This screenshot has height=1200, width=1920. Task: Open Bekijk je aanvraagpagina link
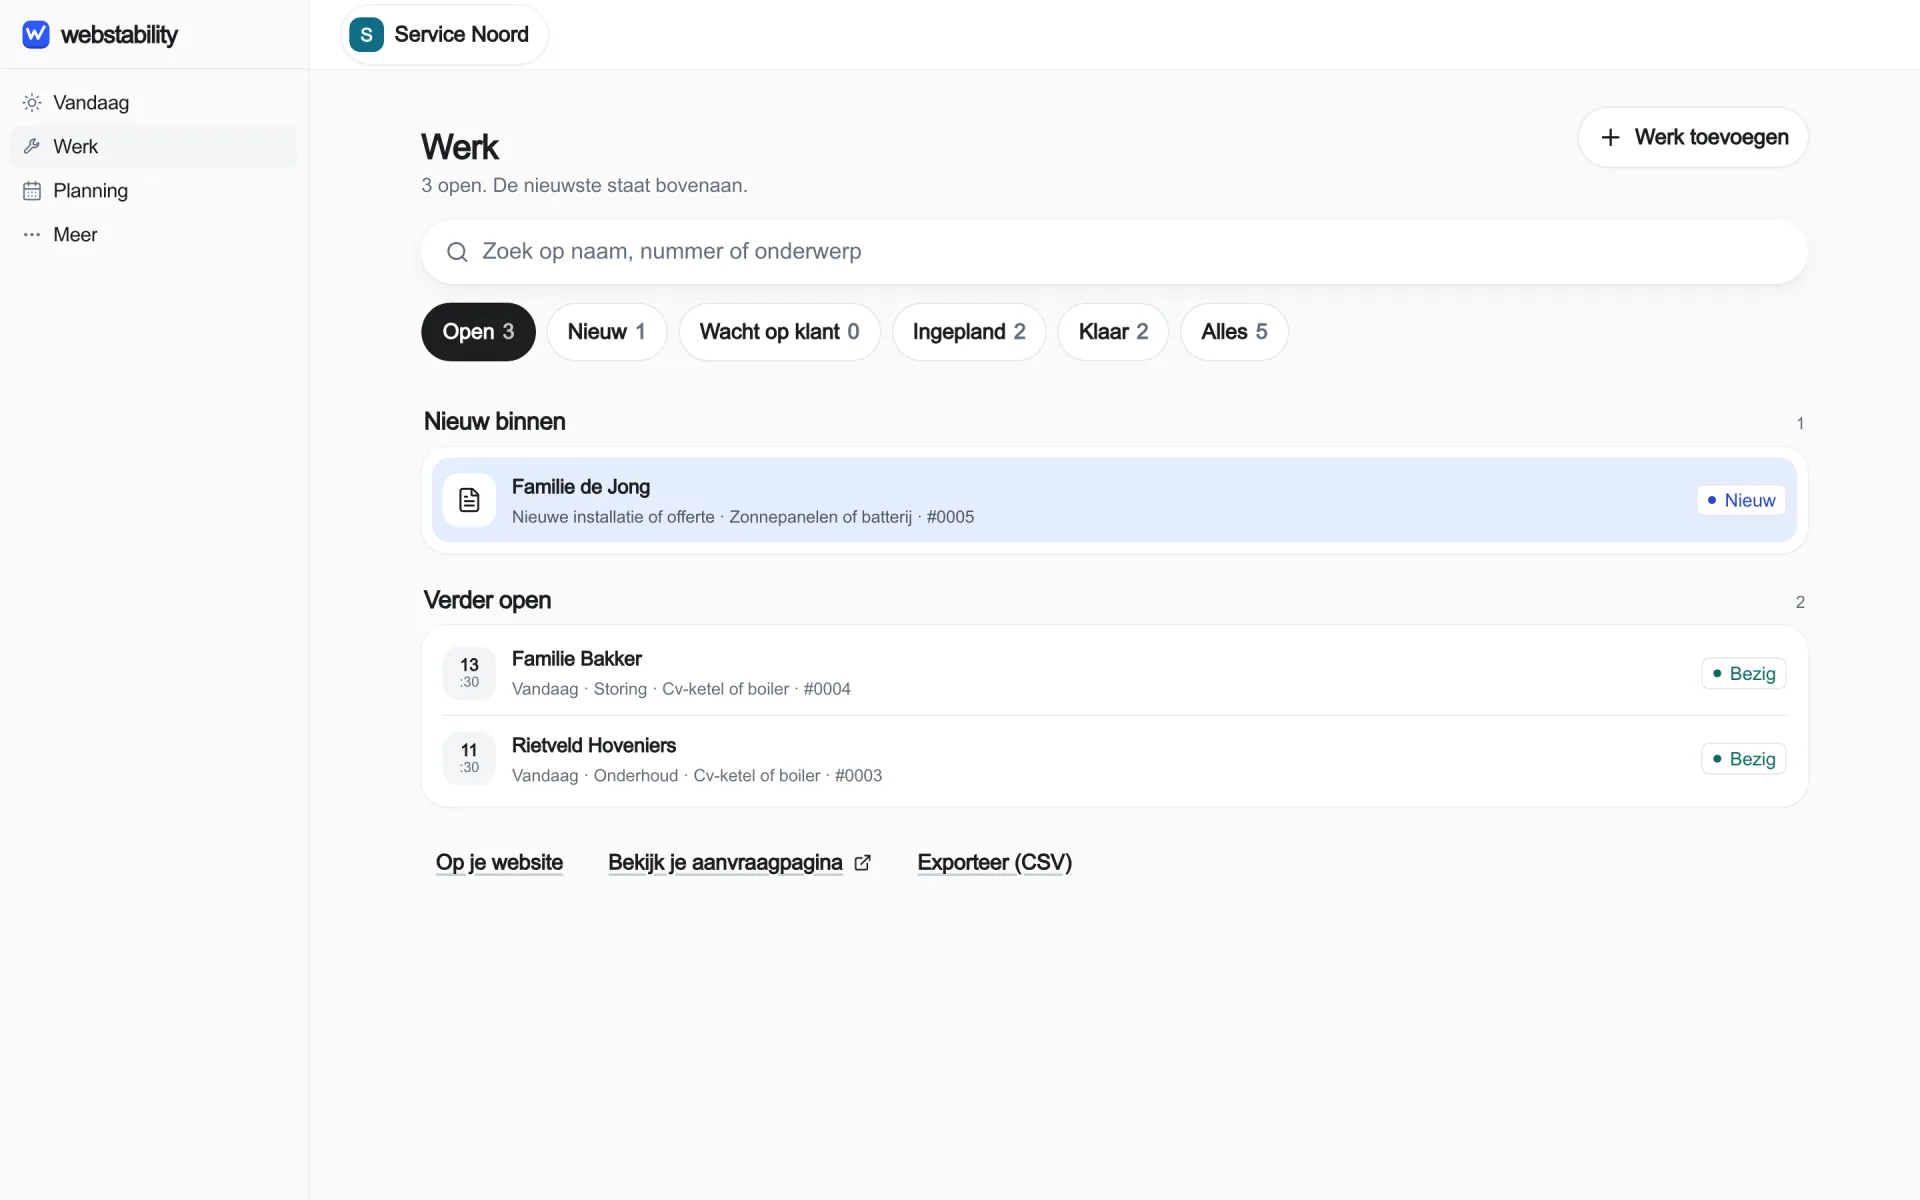click(x=740, y=863)
